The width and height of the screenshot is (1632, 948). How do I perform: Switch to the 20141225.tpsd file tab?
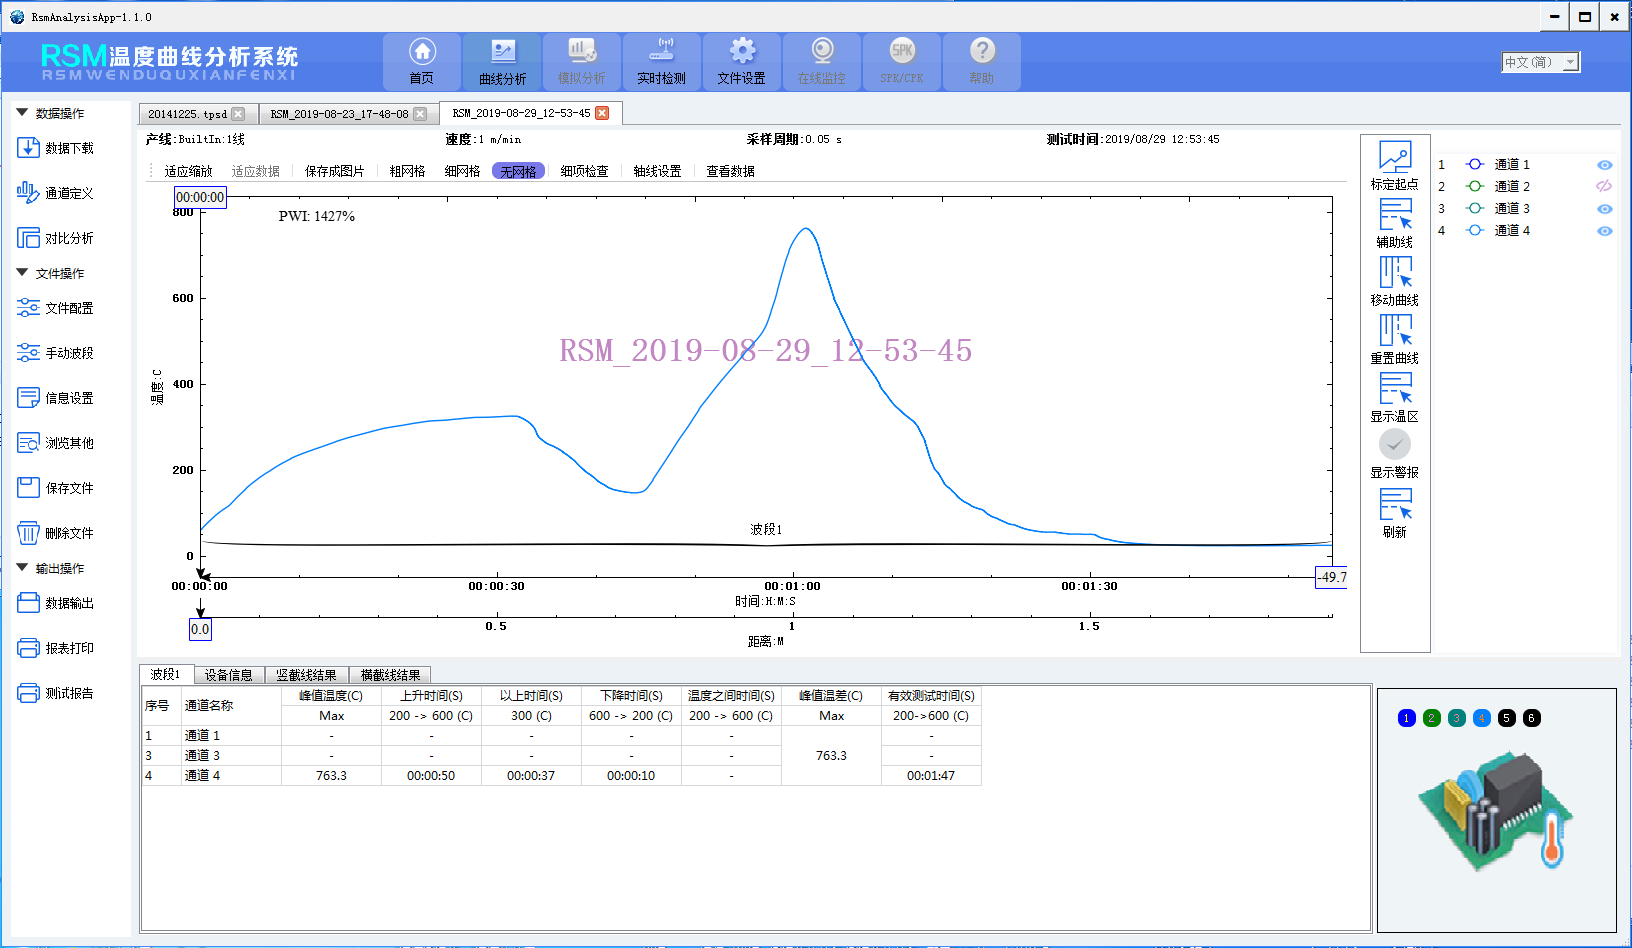[x=188, y=114]
